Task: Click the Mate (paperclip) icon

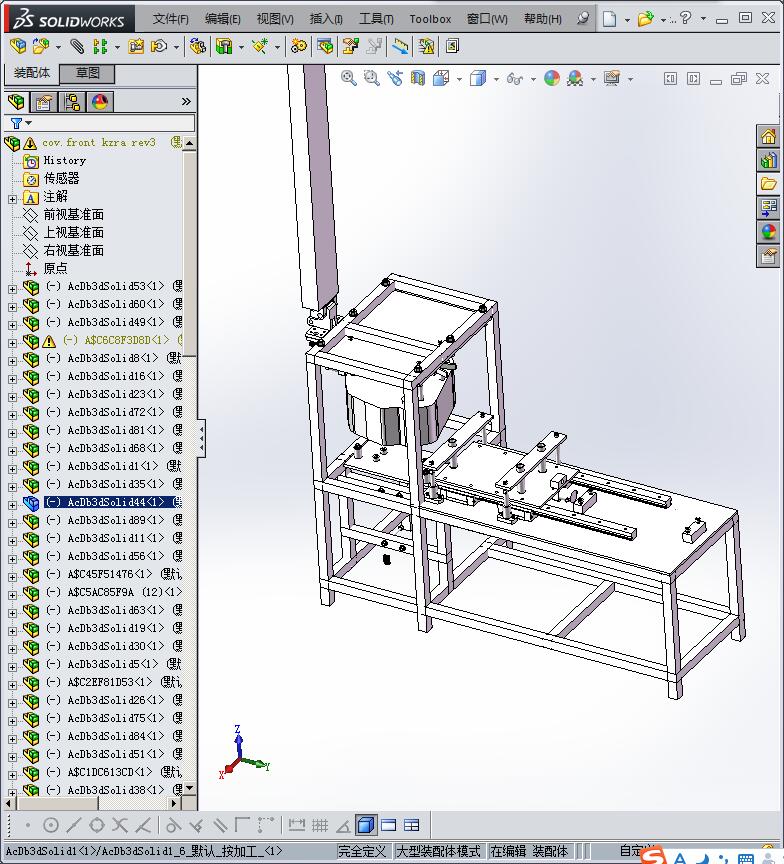Action: click(77, 46)
